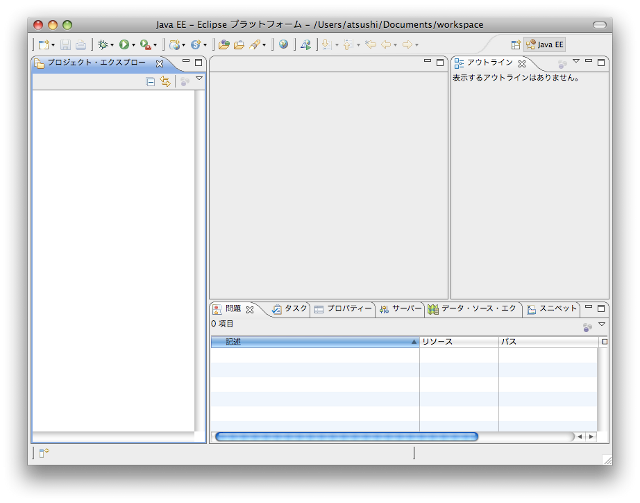The width and height of the screenshot is (640, 503).
Task: Sort by the リソース column header
Action: click(458, 342)
